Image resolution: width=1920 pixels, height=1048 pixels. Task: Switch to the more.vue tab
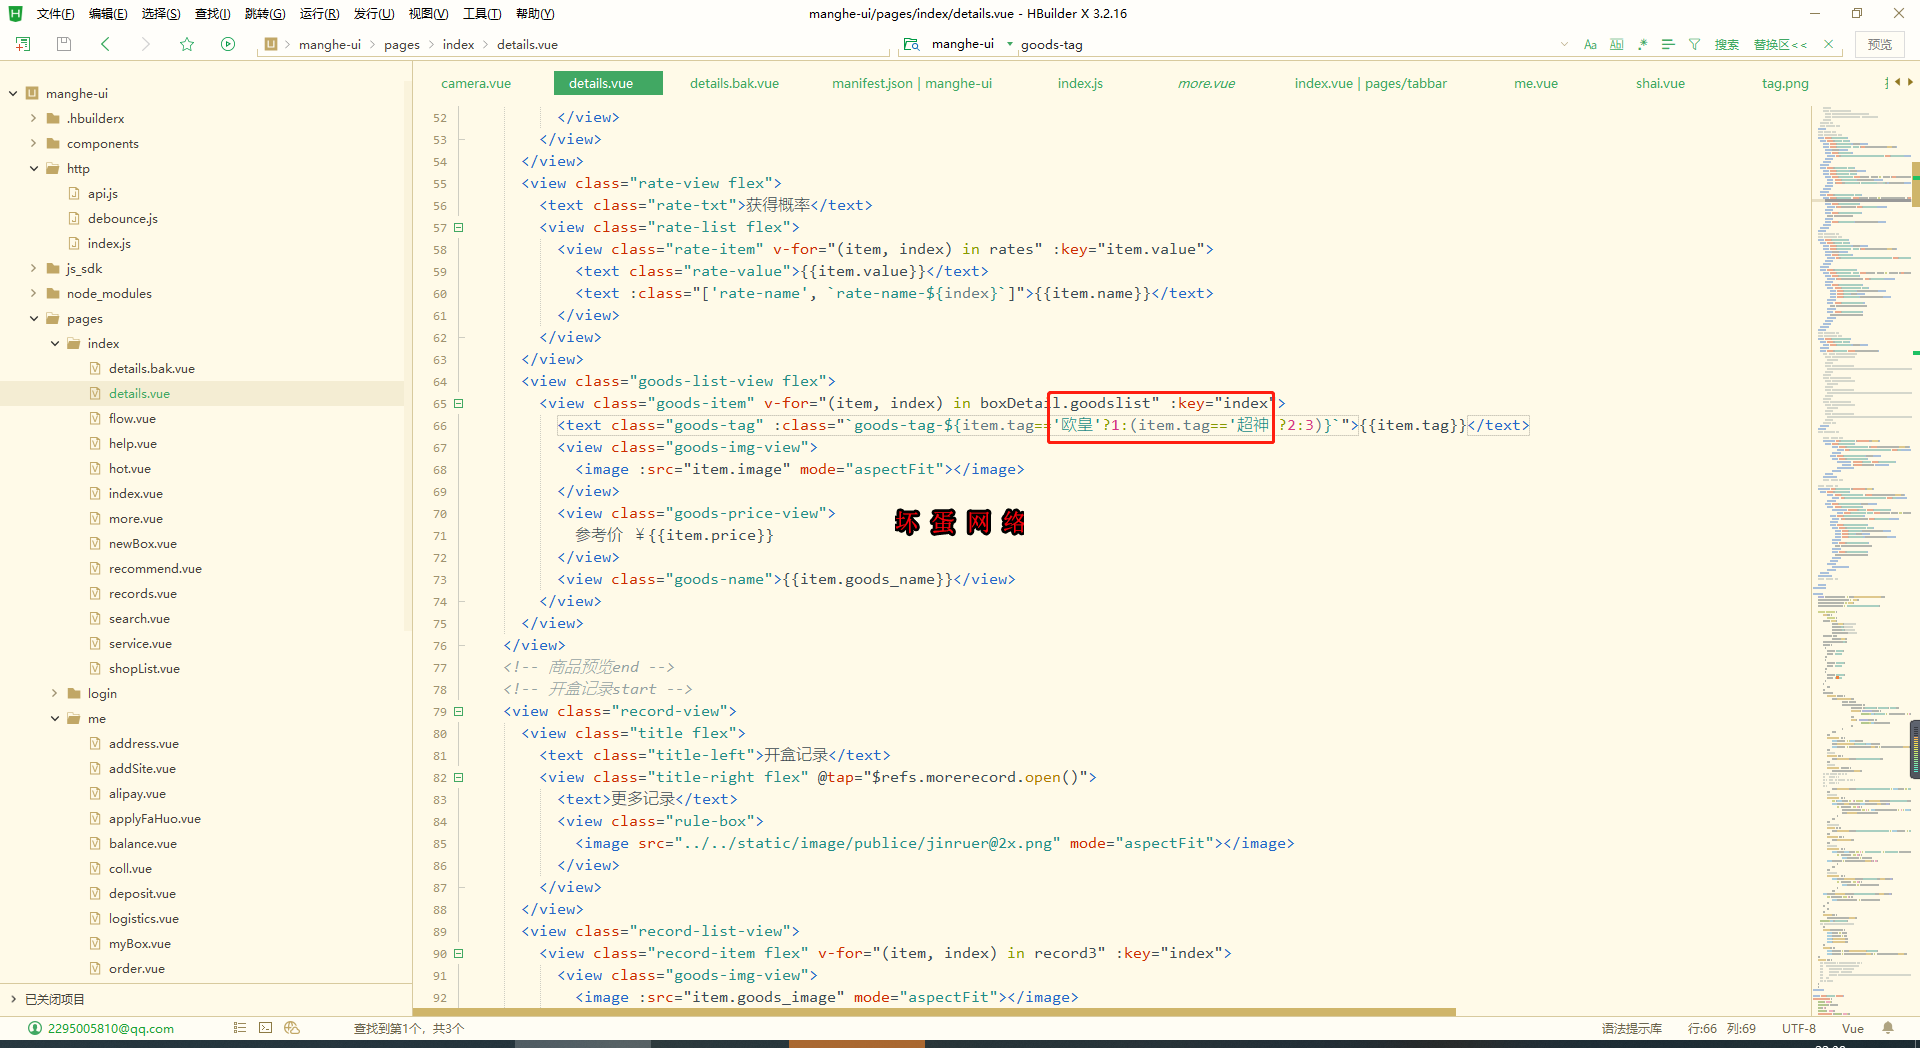click(1206, 83)
